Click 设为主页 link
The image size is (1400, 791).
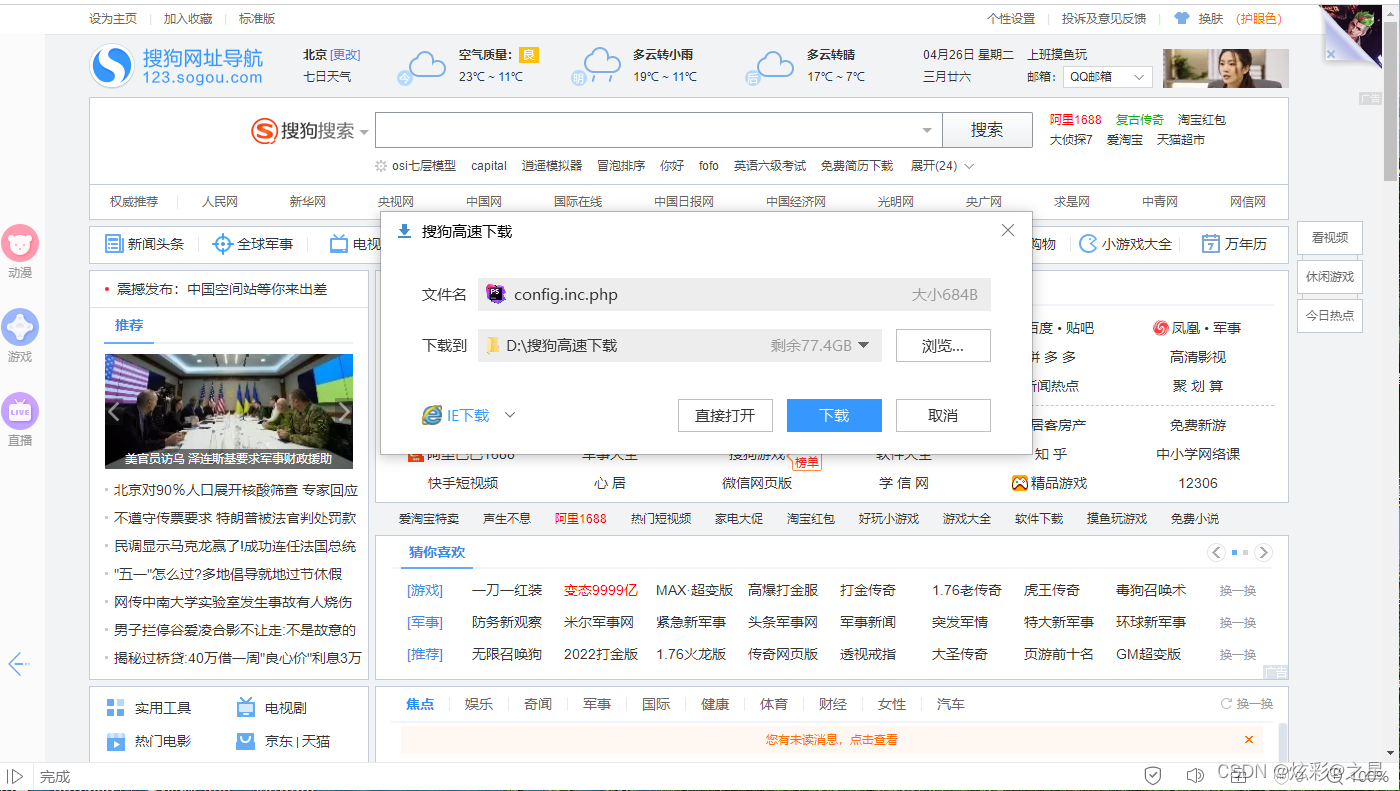click(113, 18)
